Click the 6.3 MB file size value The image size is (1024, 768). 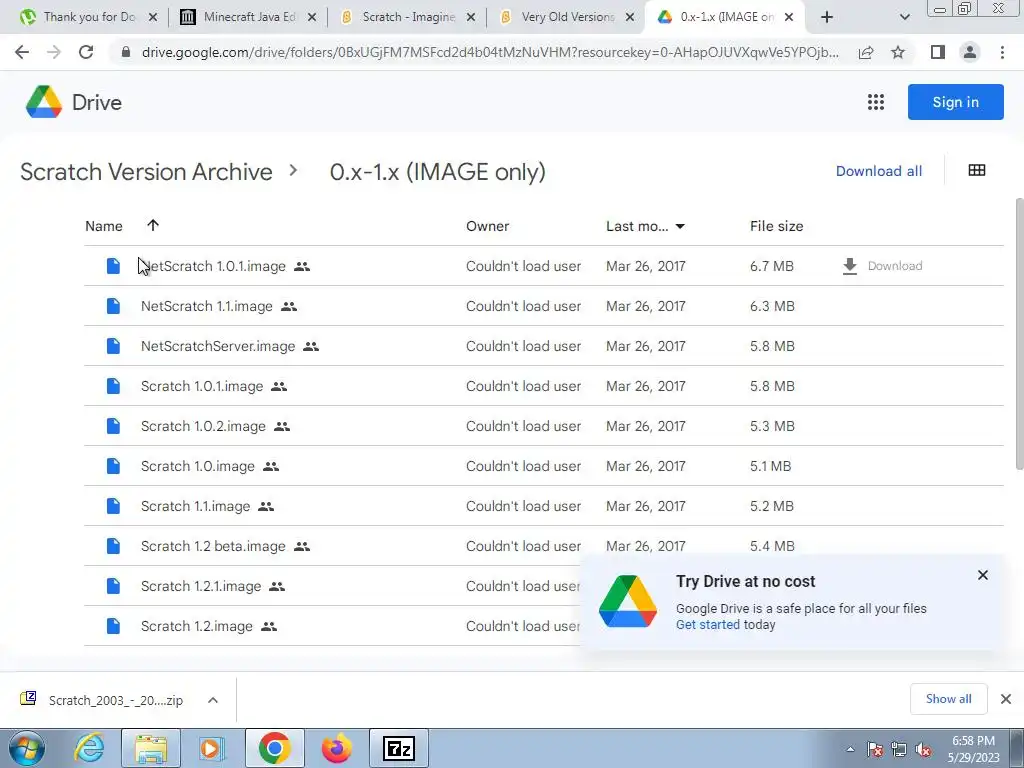772,306
